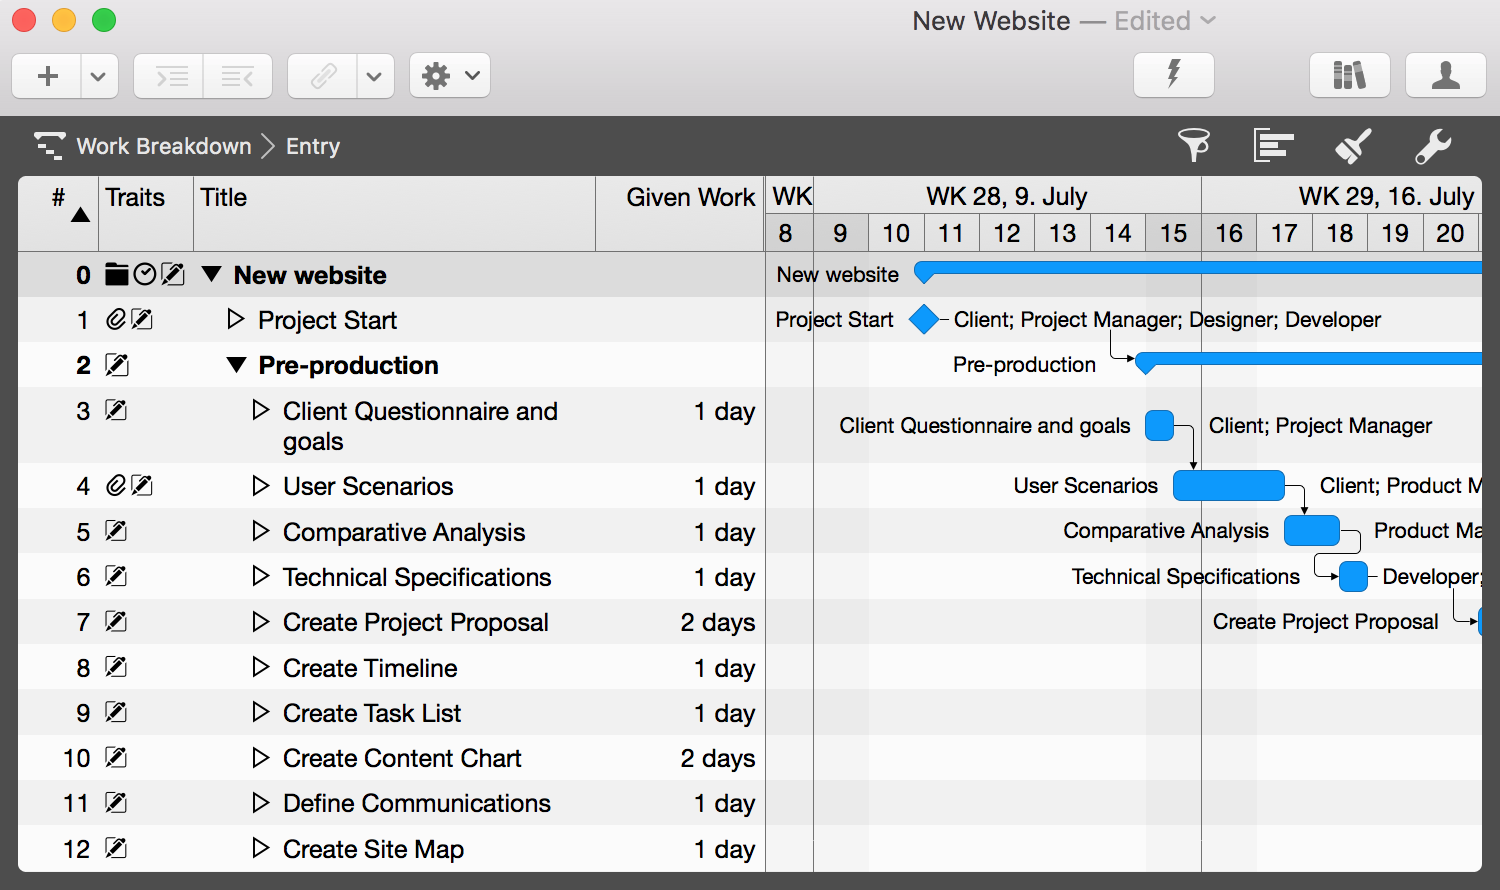
Task: Open the resources person toolbar button
Action: coord(1445,75)
